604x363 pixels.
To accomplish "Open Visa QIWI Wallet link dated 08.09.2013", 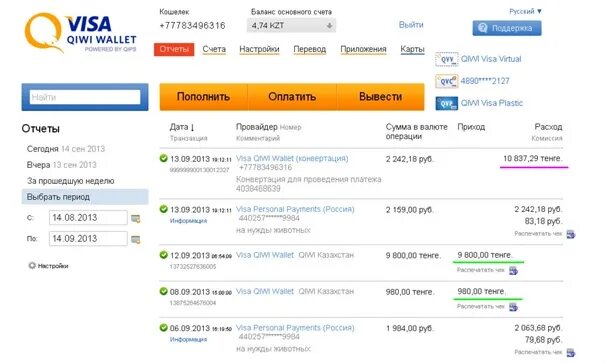I will [x=265, y=292].
